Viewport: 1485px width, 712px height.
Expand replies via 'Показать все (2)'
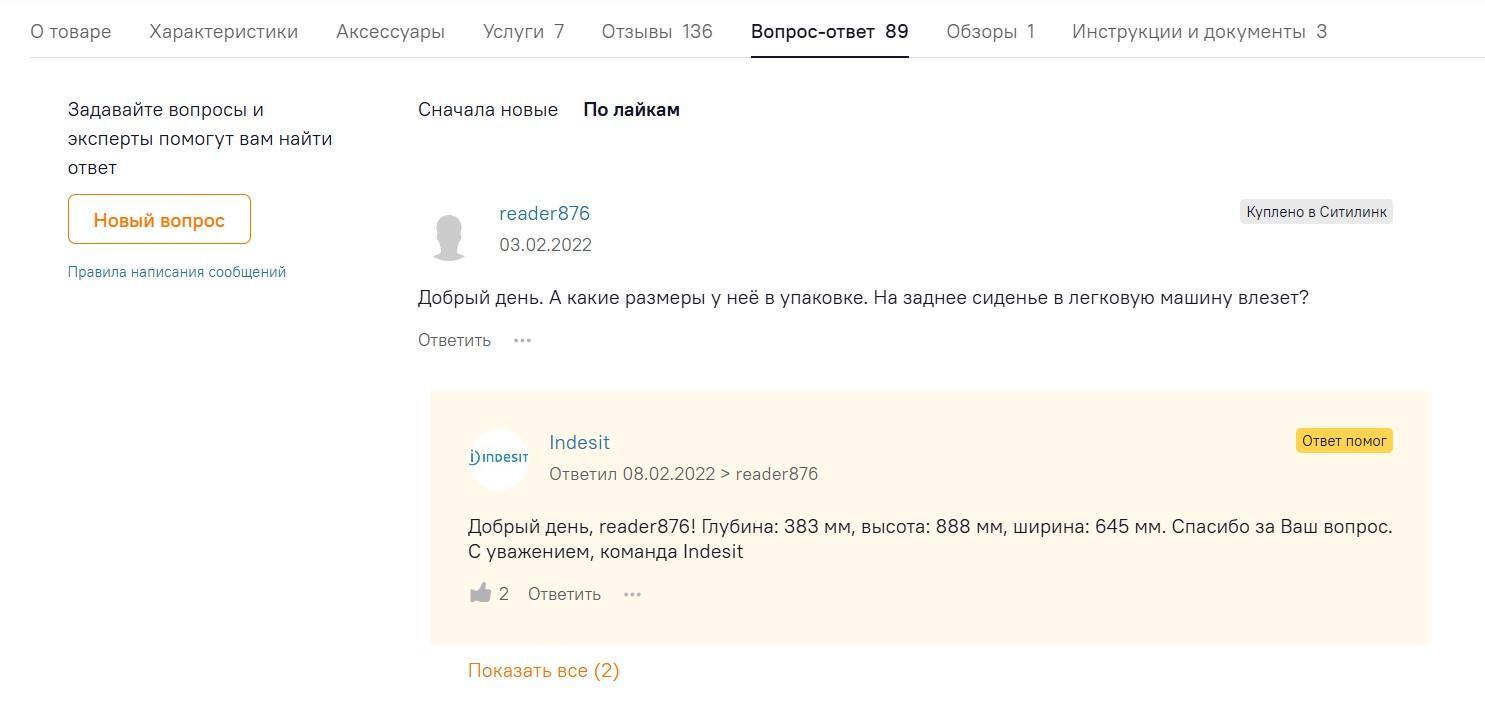point(544,671)
